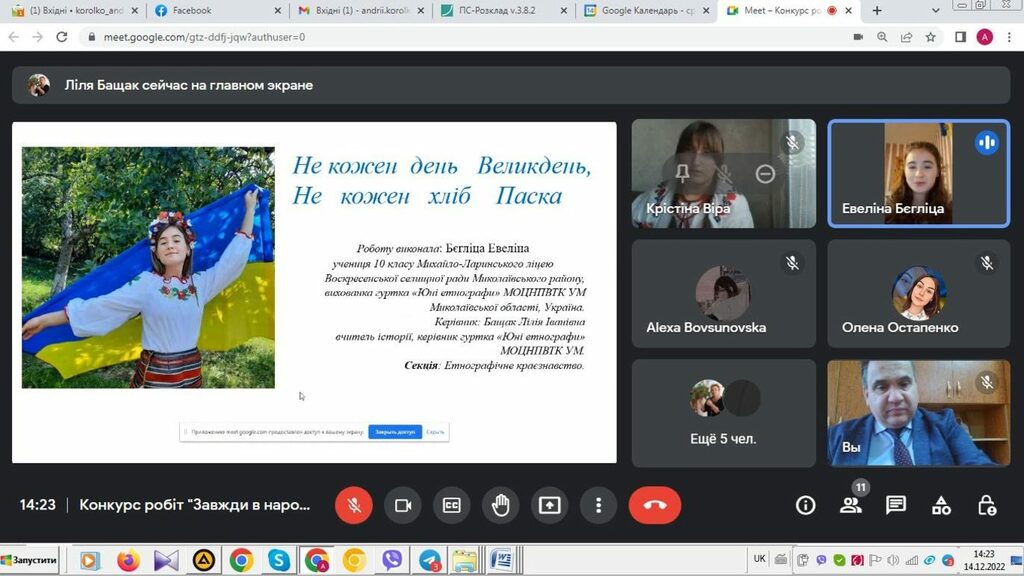Screen dimensions: 1024x576
Task: Show the participants list
Action: pos(851,505)
